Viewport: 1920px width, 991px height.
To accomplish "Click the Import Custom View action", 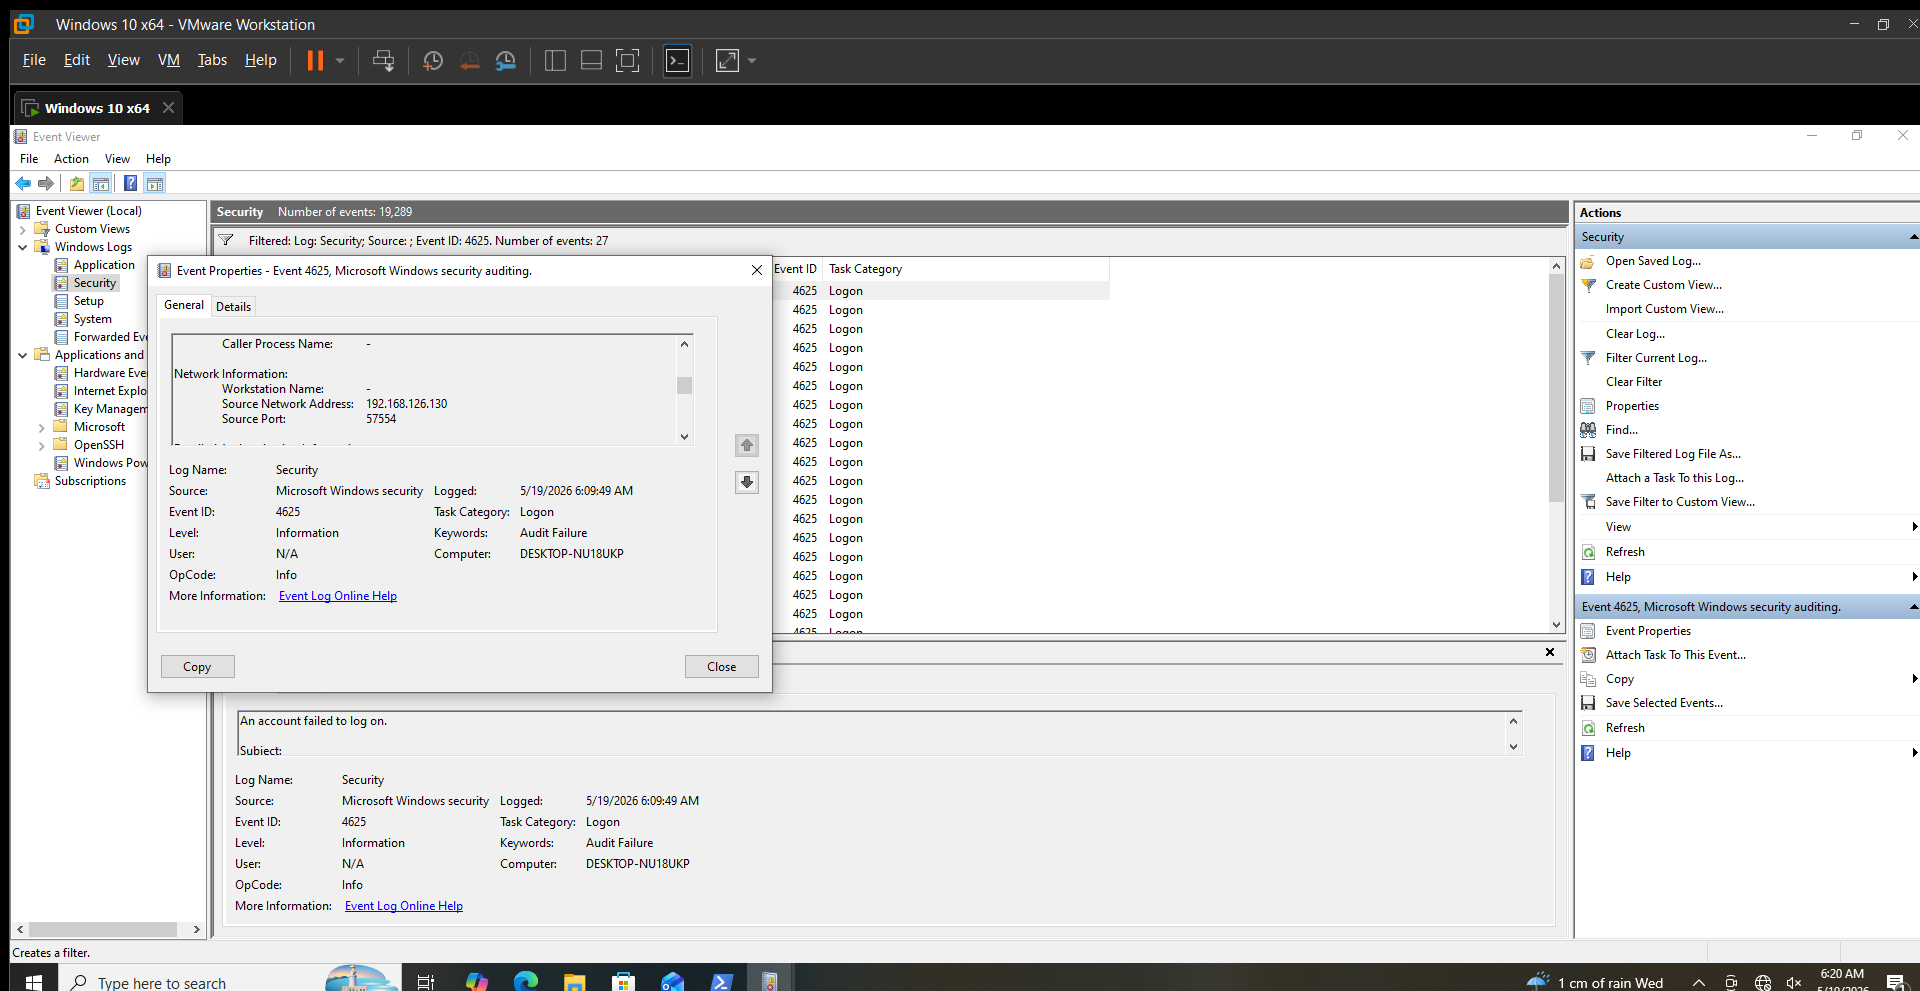I will click(x=1664, y=309).
